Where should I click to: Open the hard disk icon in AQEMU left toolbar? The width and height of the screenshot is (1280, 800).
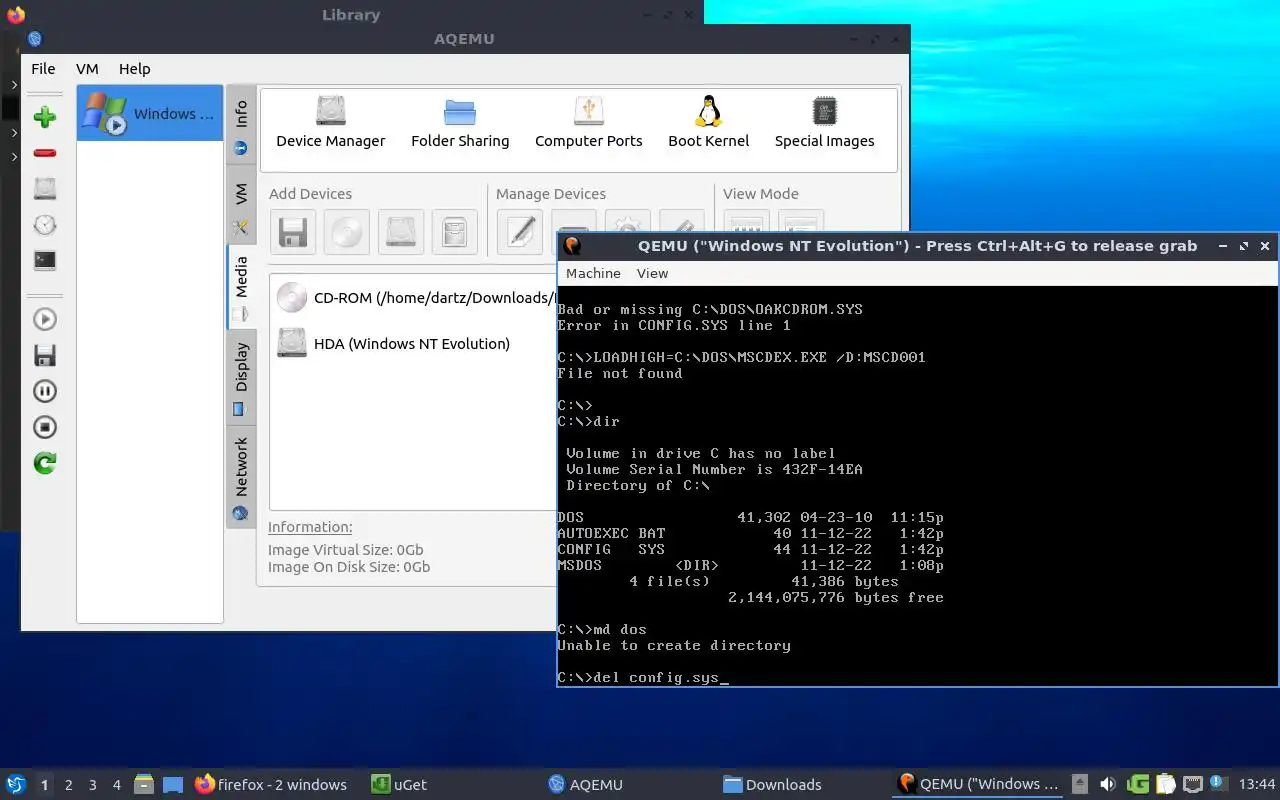pos(45,188)
